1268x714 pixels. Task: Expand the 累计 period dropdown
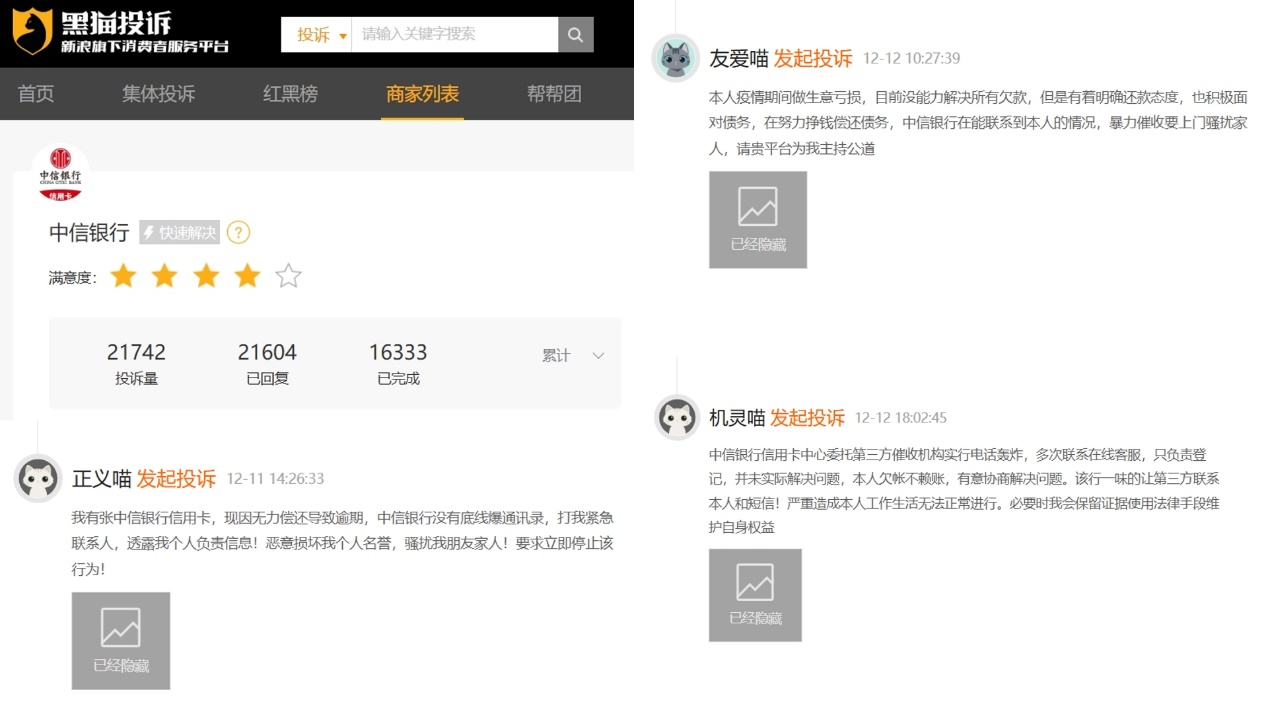coord(573,356)
